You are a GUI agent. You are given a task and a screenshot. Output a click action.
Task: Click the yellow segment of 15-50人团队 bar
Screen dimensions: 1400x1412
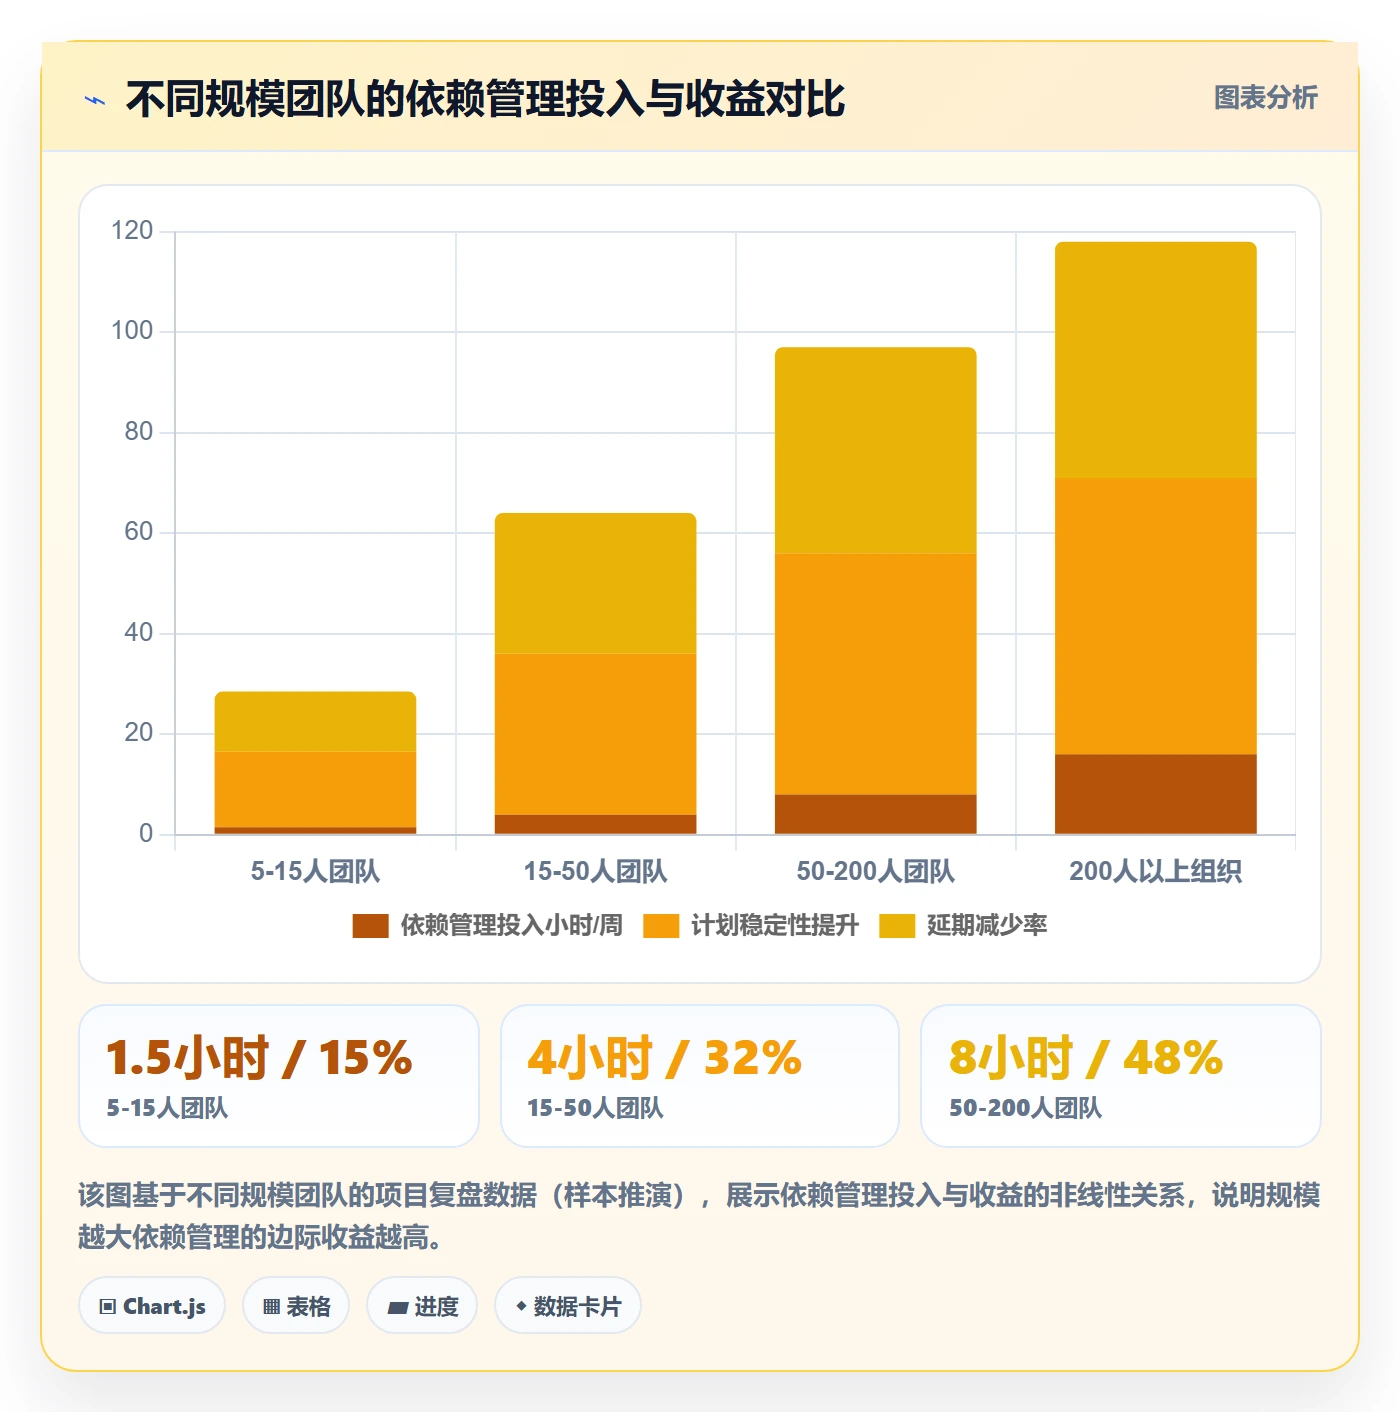click(x=595, y=583)
